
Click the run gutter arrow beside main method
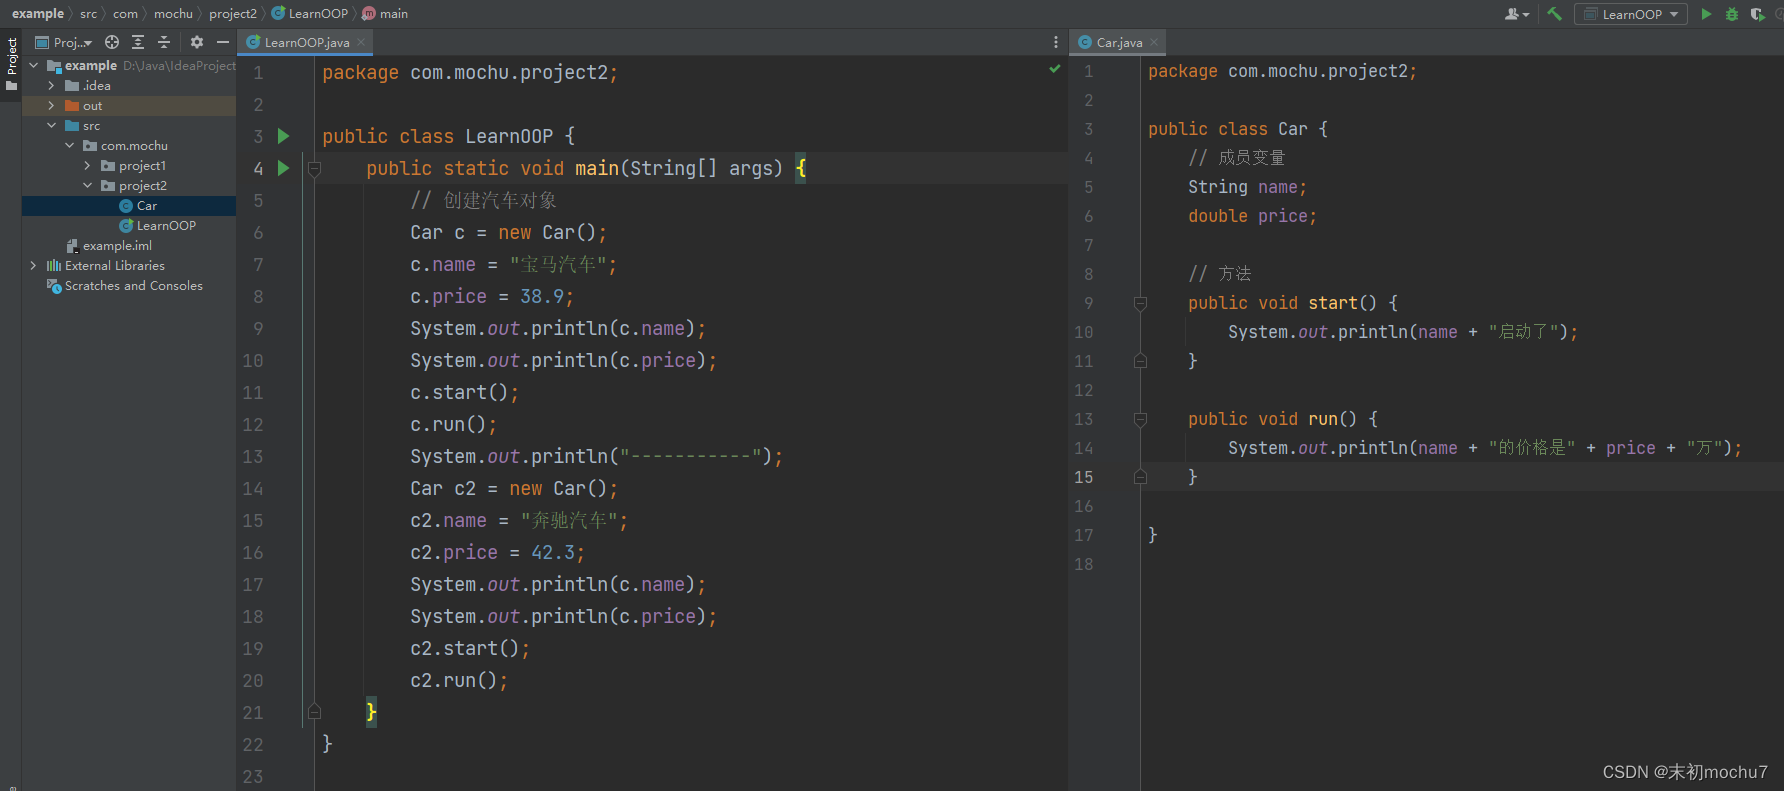[x=283, y=168]
